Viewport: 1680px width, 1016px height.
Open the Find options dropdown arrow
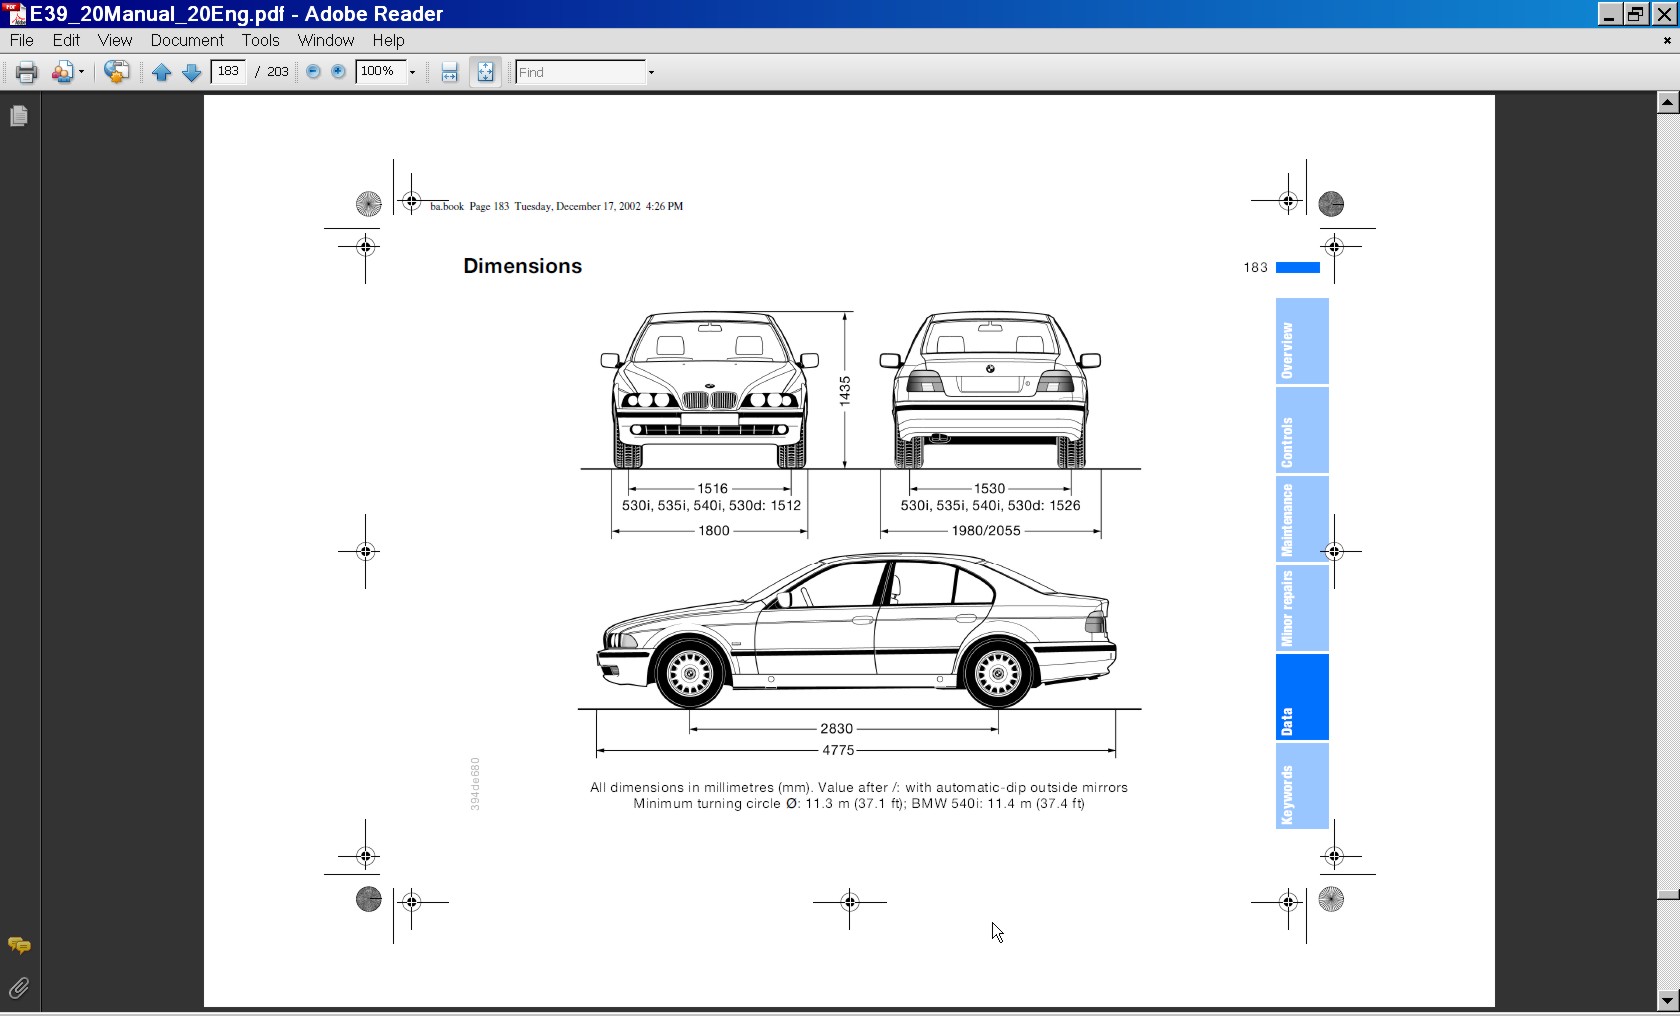click(x=651, y=72)
